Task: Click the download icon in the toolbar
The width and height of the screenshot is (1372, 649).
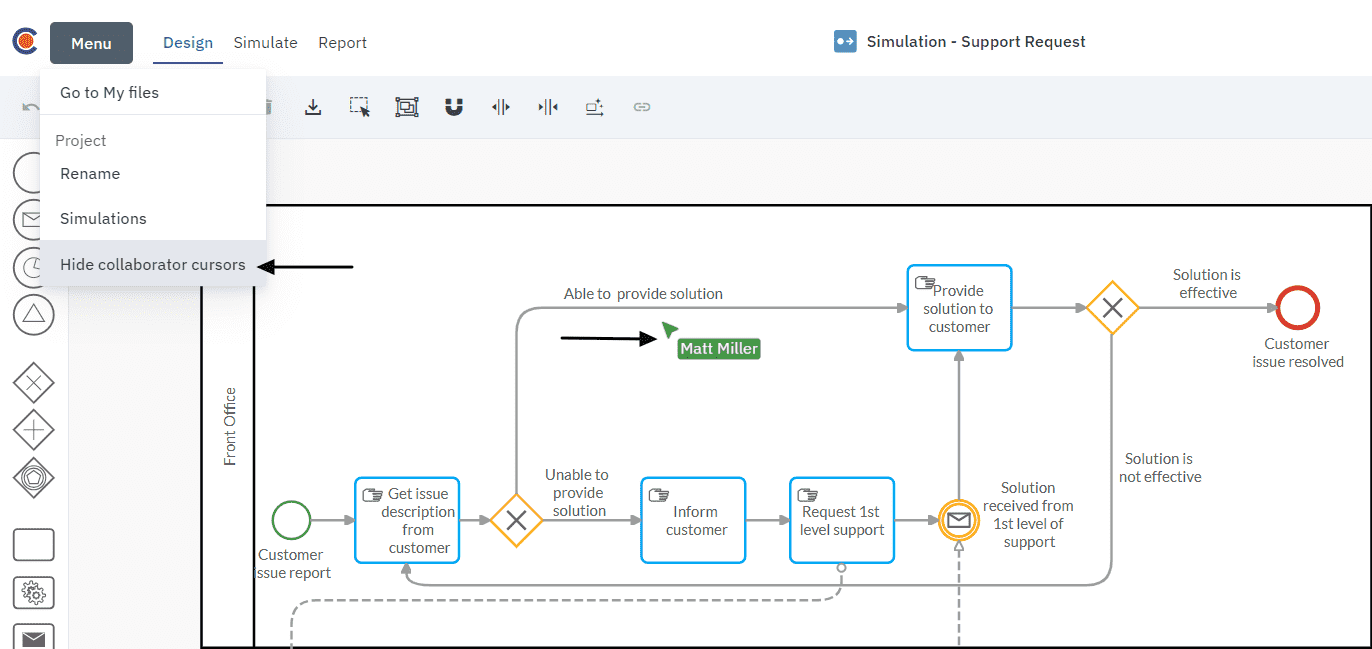Action: tap(313, 107)
